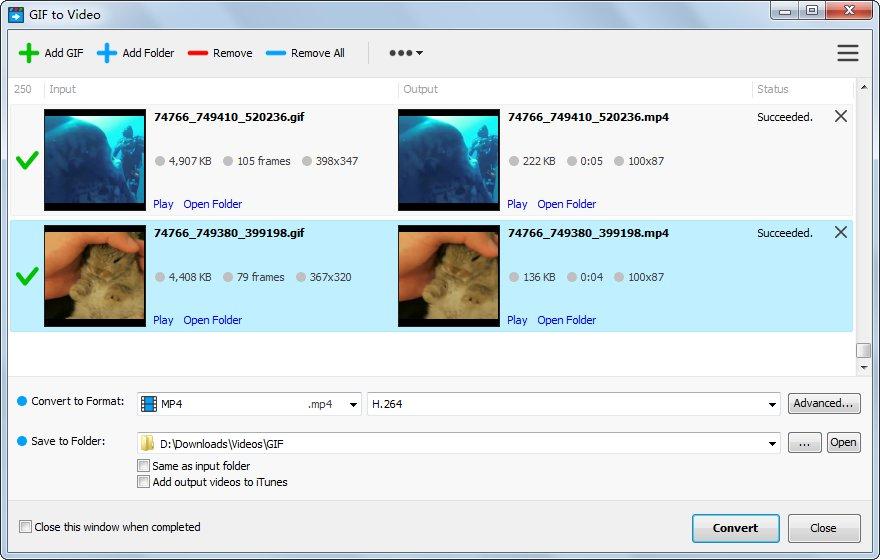
Task: Click the D:\Downloads\Videos\GIF path field
Action: click(x=459, y=443)
